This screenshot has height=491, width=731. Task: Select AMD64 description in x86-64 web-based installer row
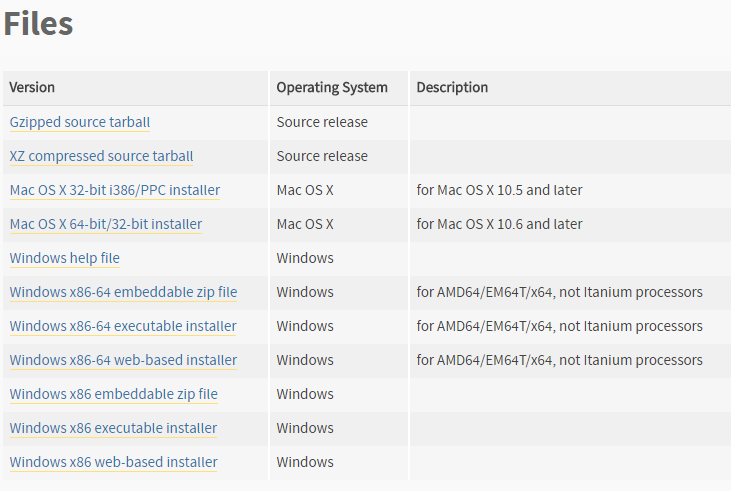point(559,360)
